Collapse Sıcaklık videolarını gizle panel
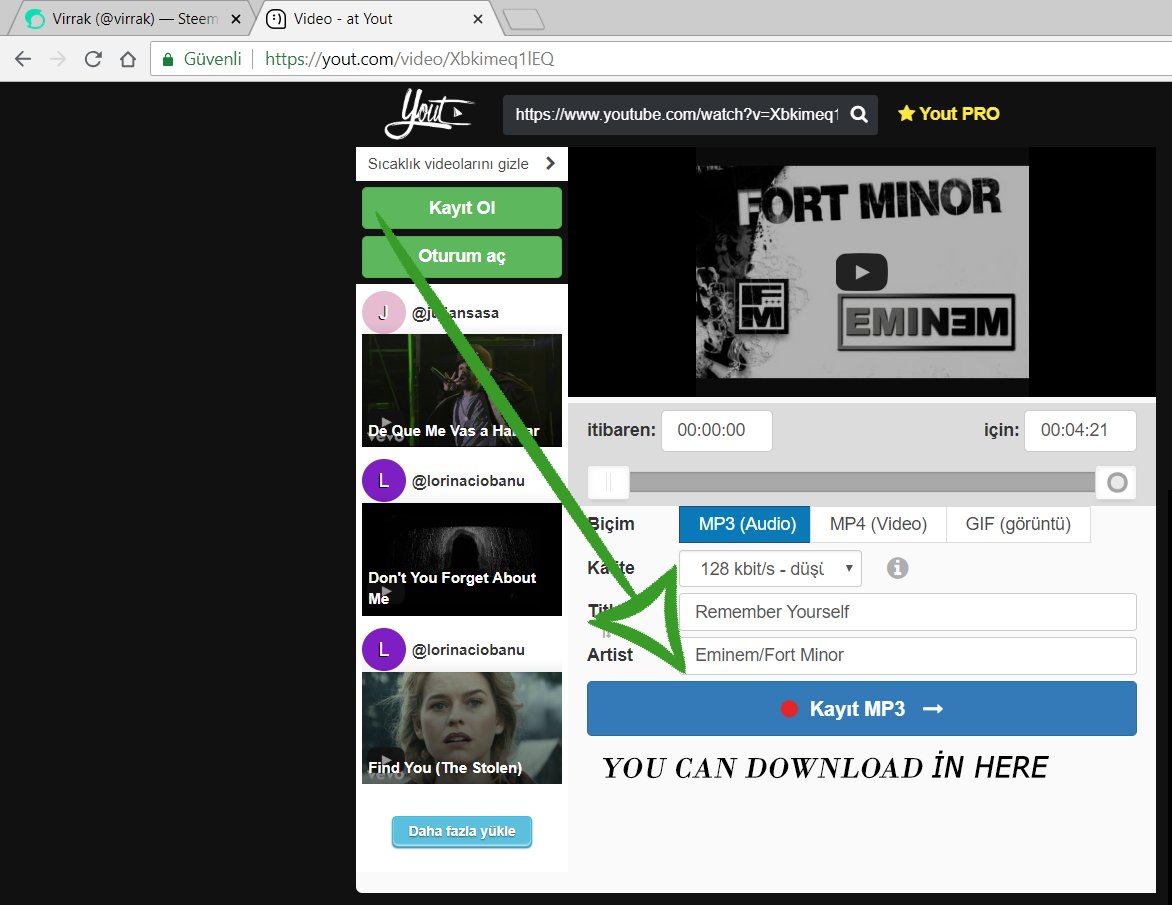The height and width of the screenshot is (905, 1172). pos(462,164)
